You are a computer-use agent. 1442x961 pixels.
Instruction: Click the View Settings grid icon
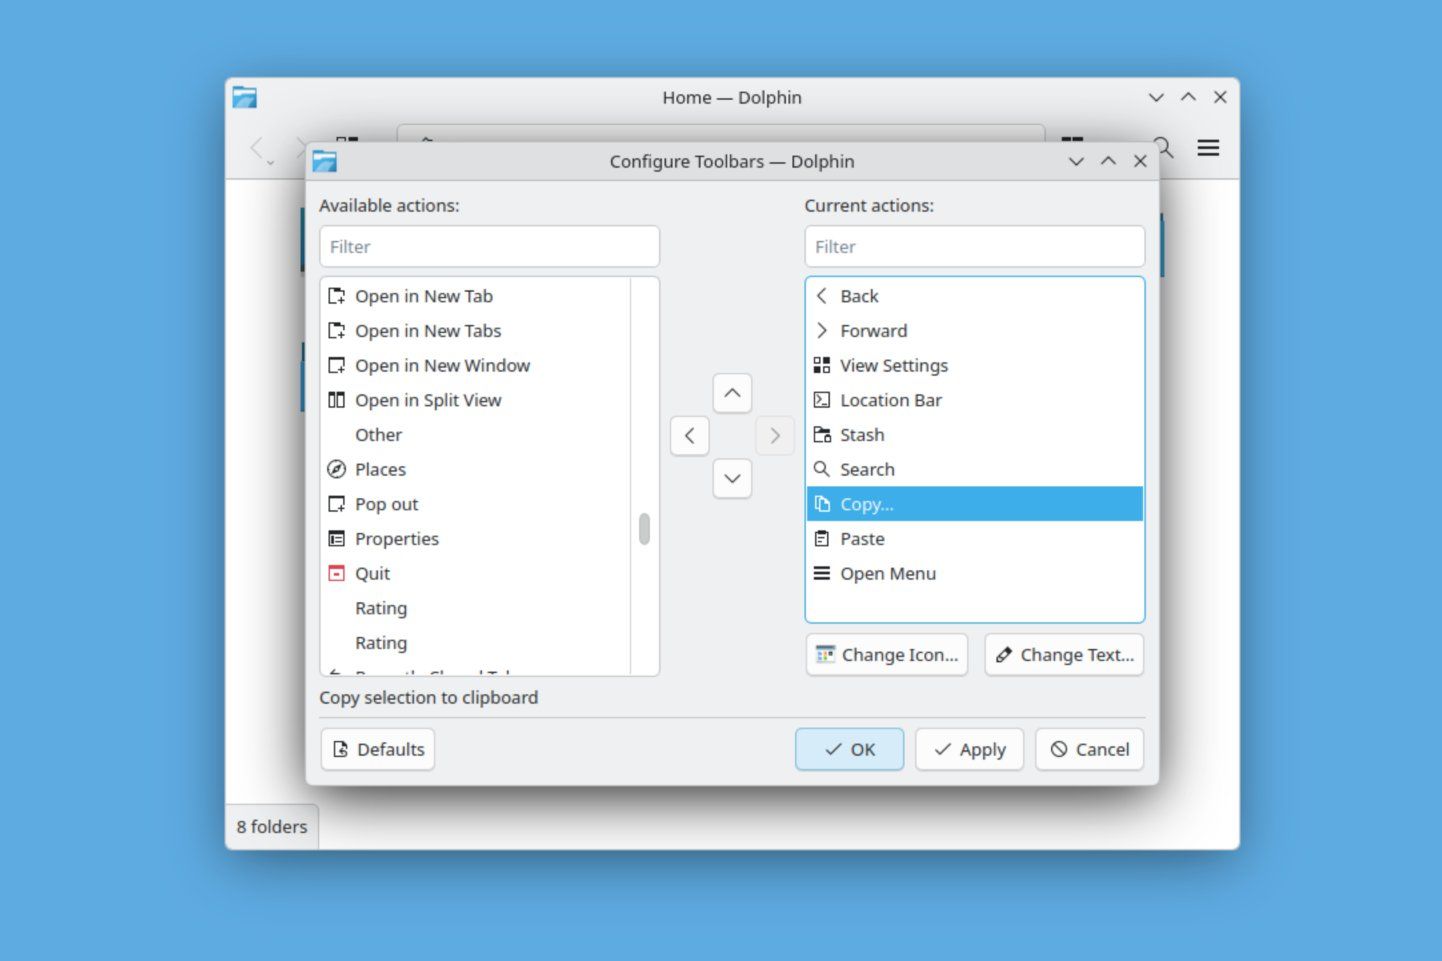click(x=822, y=365)
